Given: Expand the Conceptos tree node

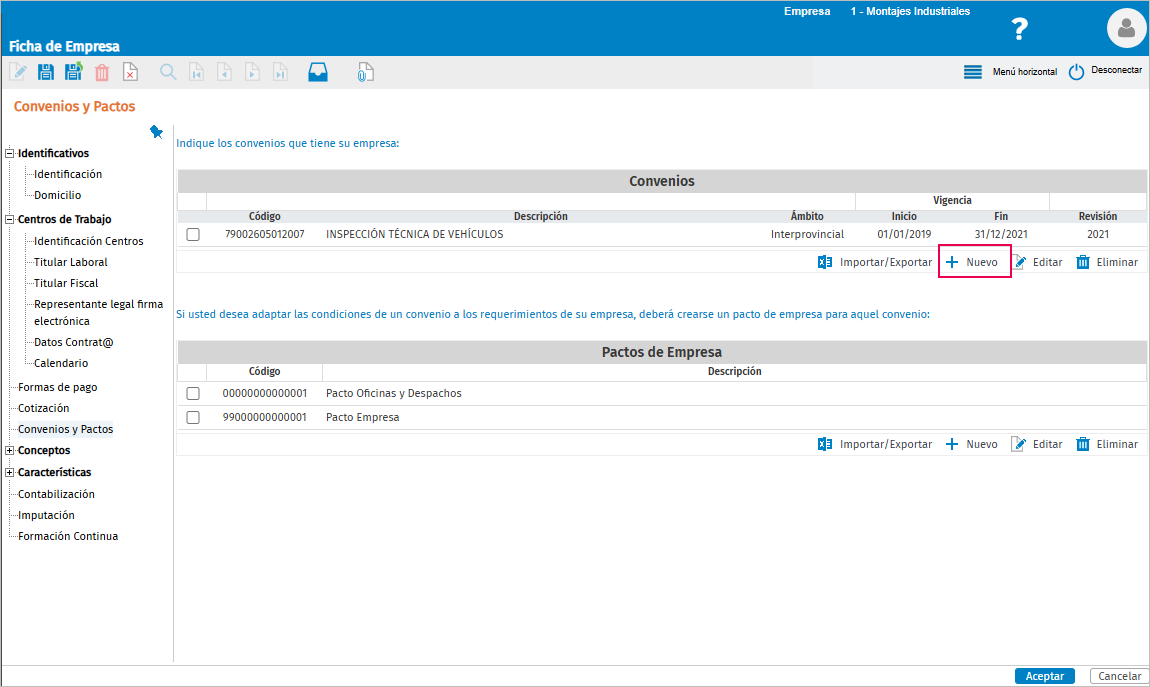Looking at the screenshot, I should coord(10,450).
